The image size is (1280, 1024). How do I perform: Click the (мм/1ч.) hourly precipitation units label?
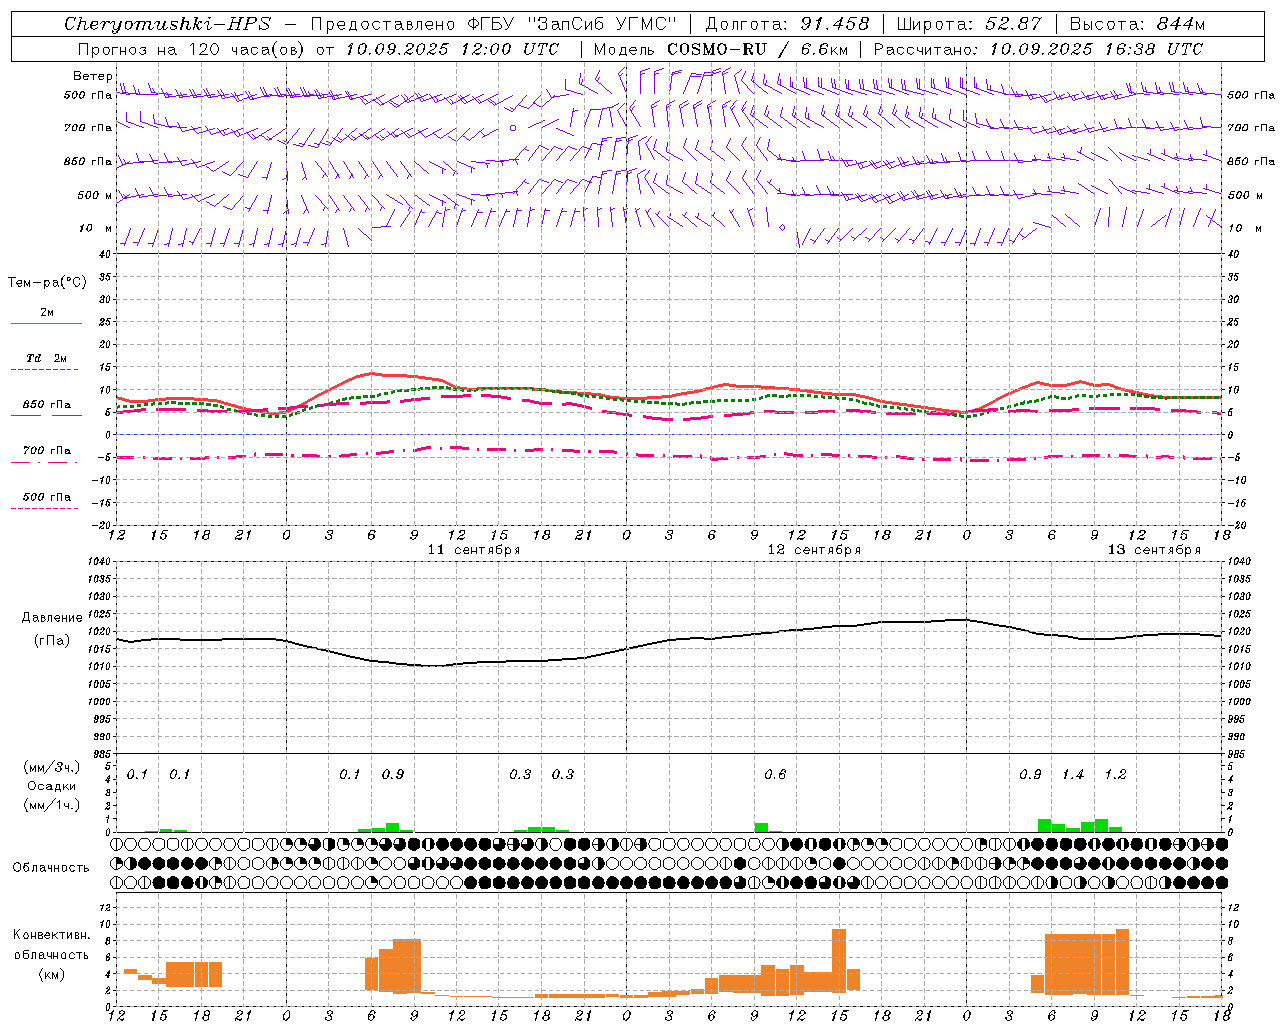[52, 805]
